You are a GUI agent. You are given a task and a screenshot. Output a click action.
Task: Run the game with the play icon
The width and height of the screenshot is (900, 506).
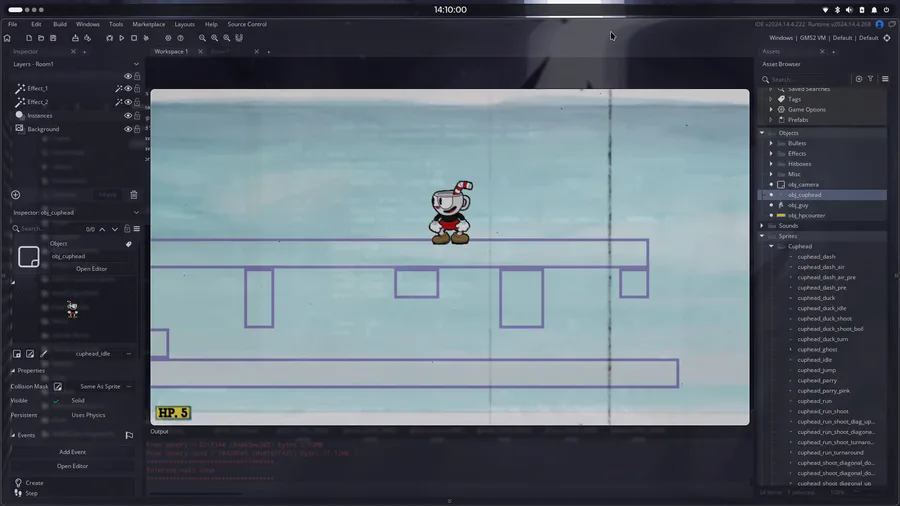[x=122, y=38]
